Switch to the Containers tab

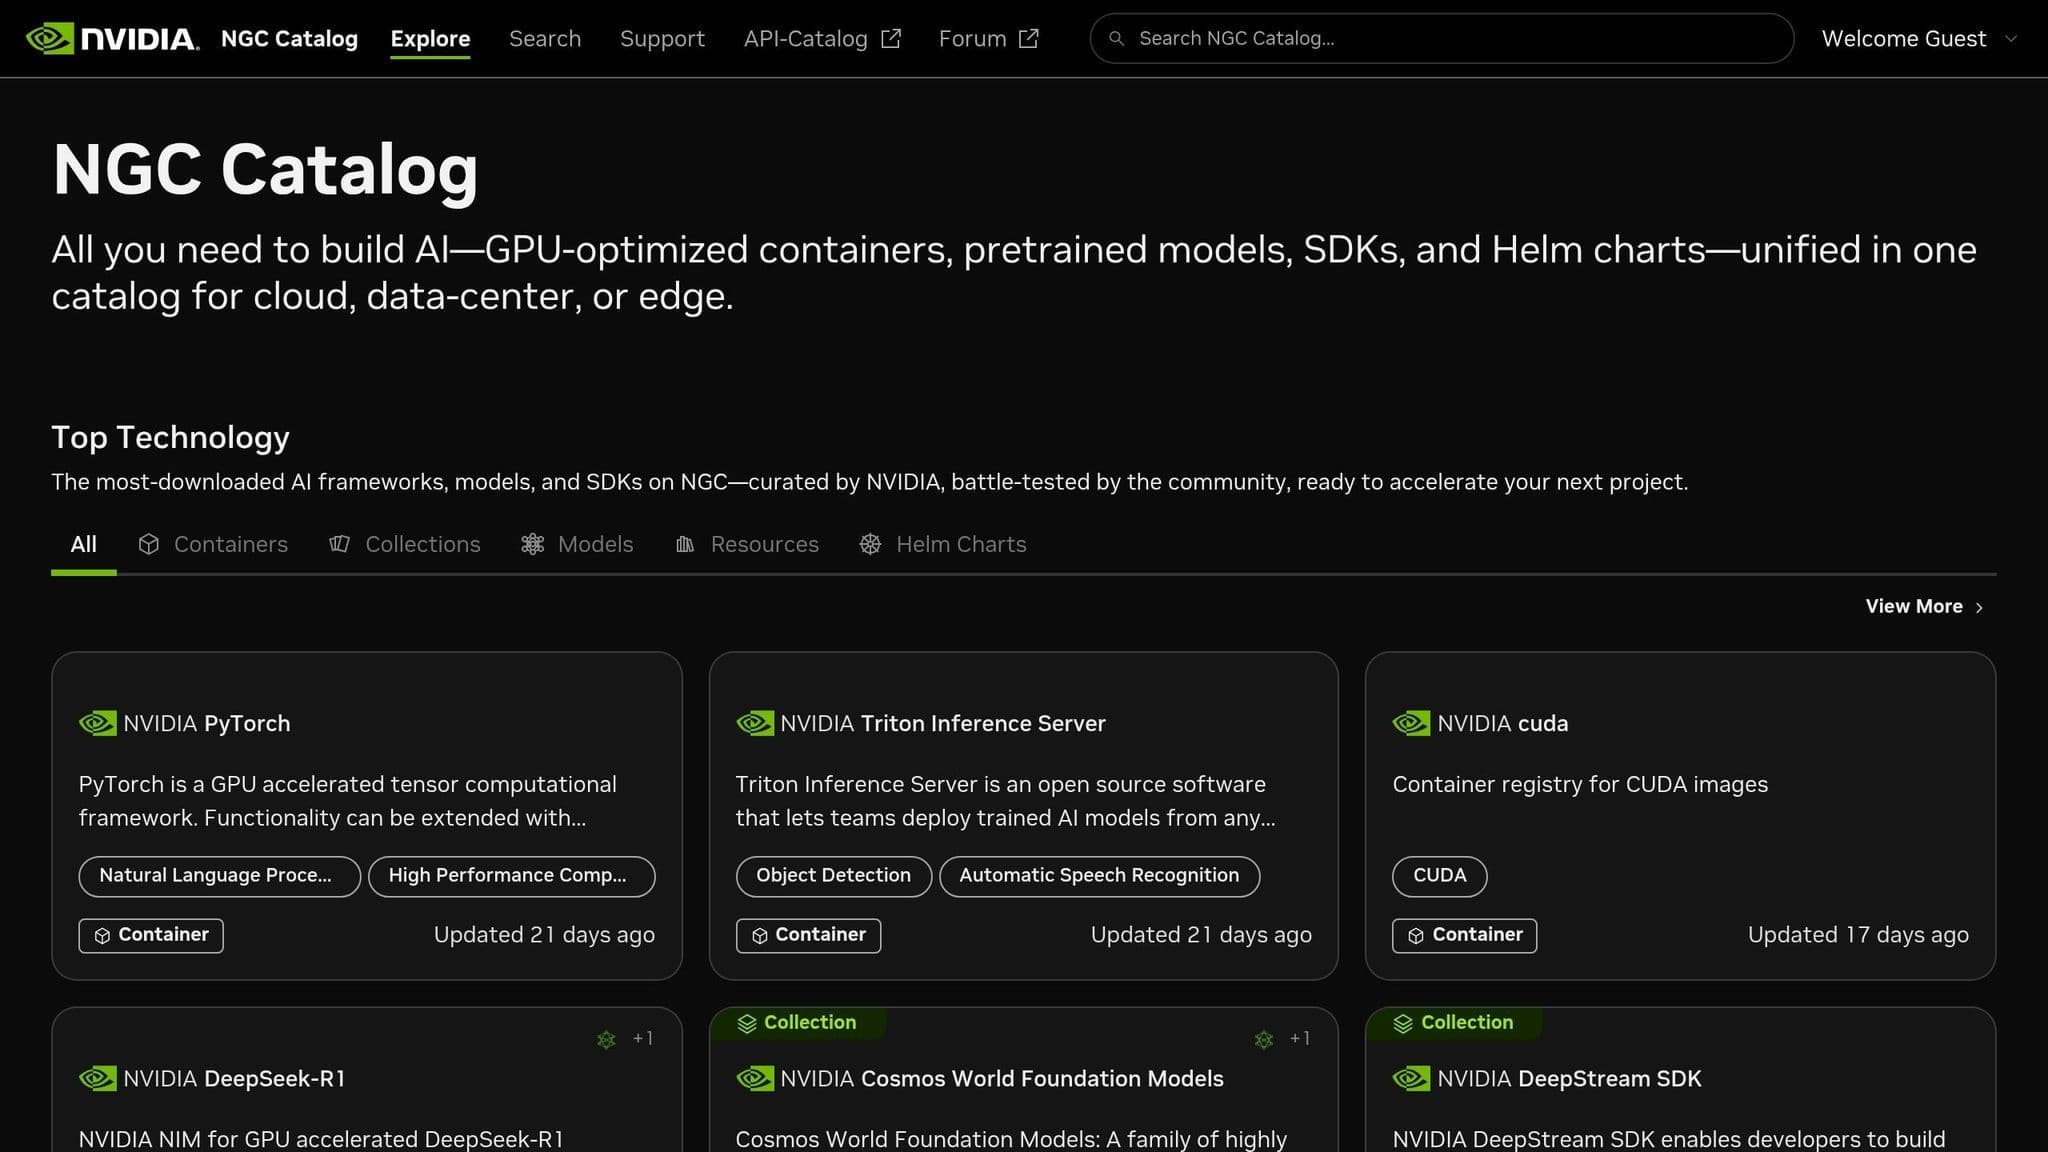coord(212,545)
